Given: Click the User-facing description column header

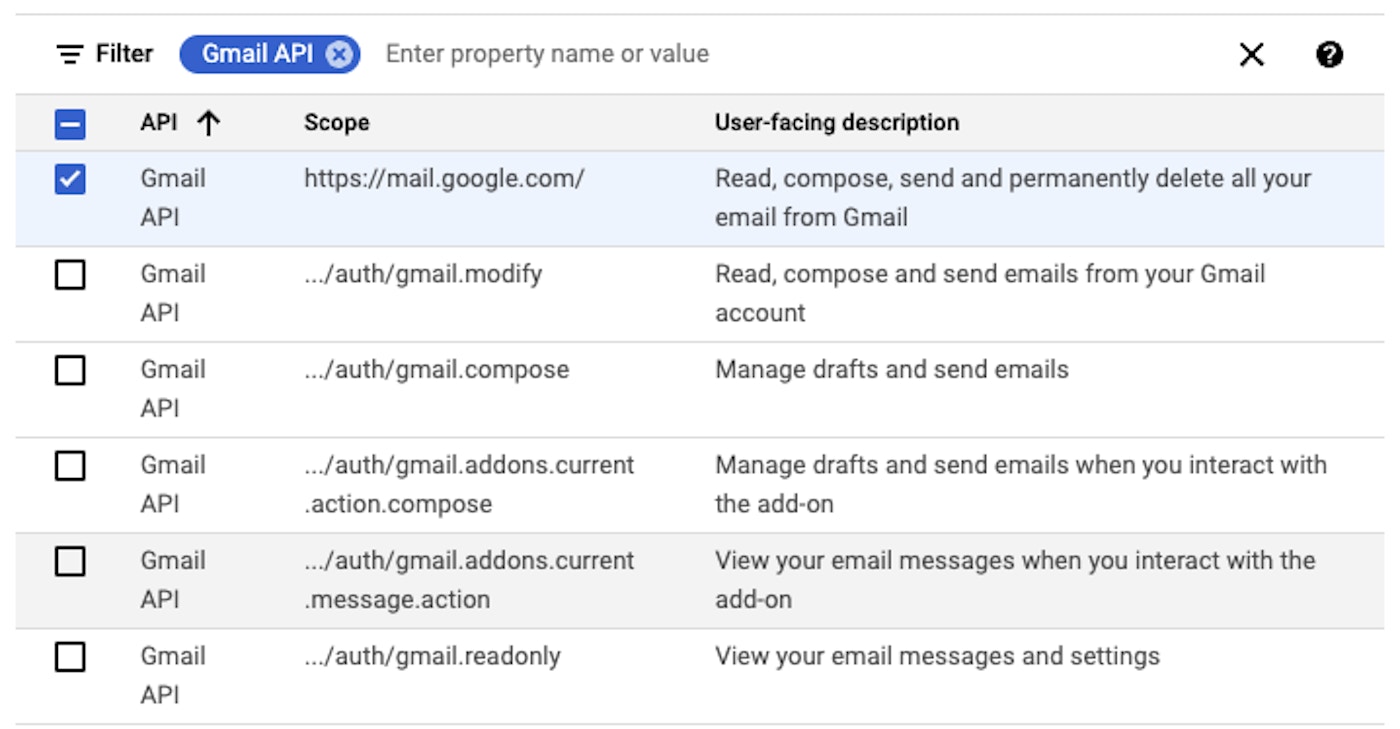Looking at the screenshot, I should click(836, 123).
